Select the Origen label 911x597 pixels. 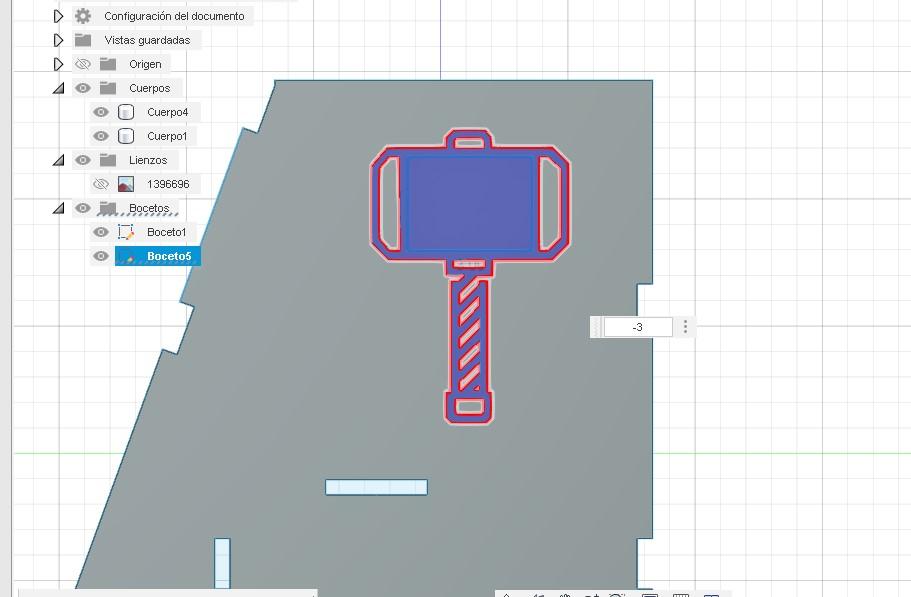[145, 64]
